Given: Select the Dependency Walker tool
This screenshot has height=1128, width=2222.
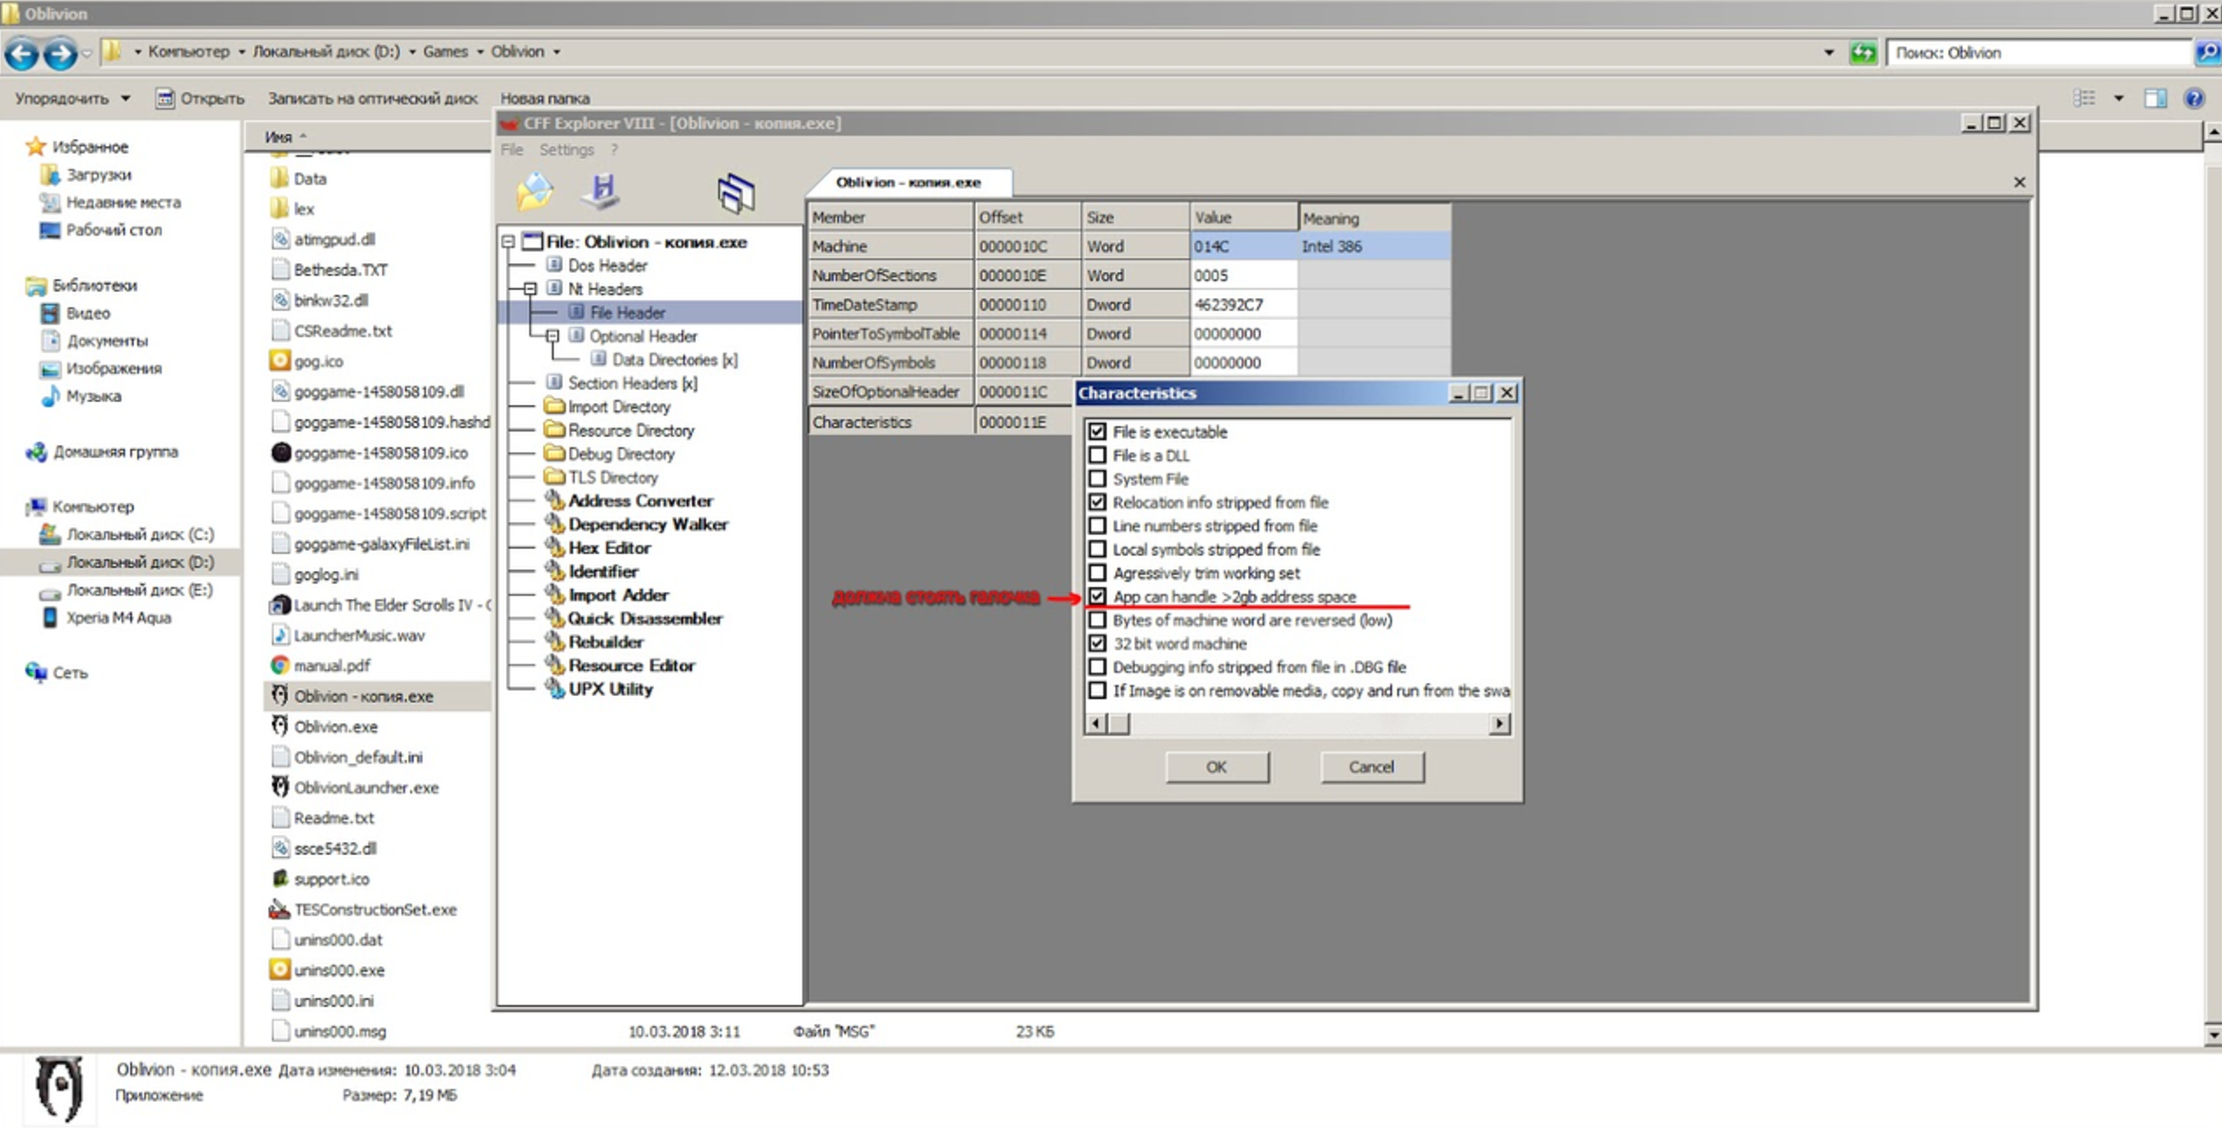Looking at the screenshot, I should coord(648,524).
